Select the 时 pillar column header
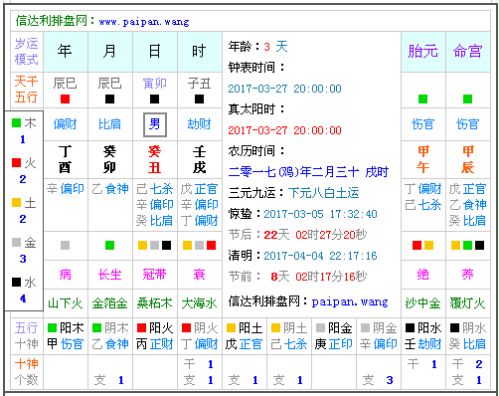This screenshot has width=500, height=396. [199, 52]
